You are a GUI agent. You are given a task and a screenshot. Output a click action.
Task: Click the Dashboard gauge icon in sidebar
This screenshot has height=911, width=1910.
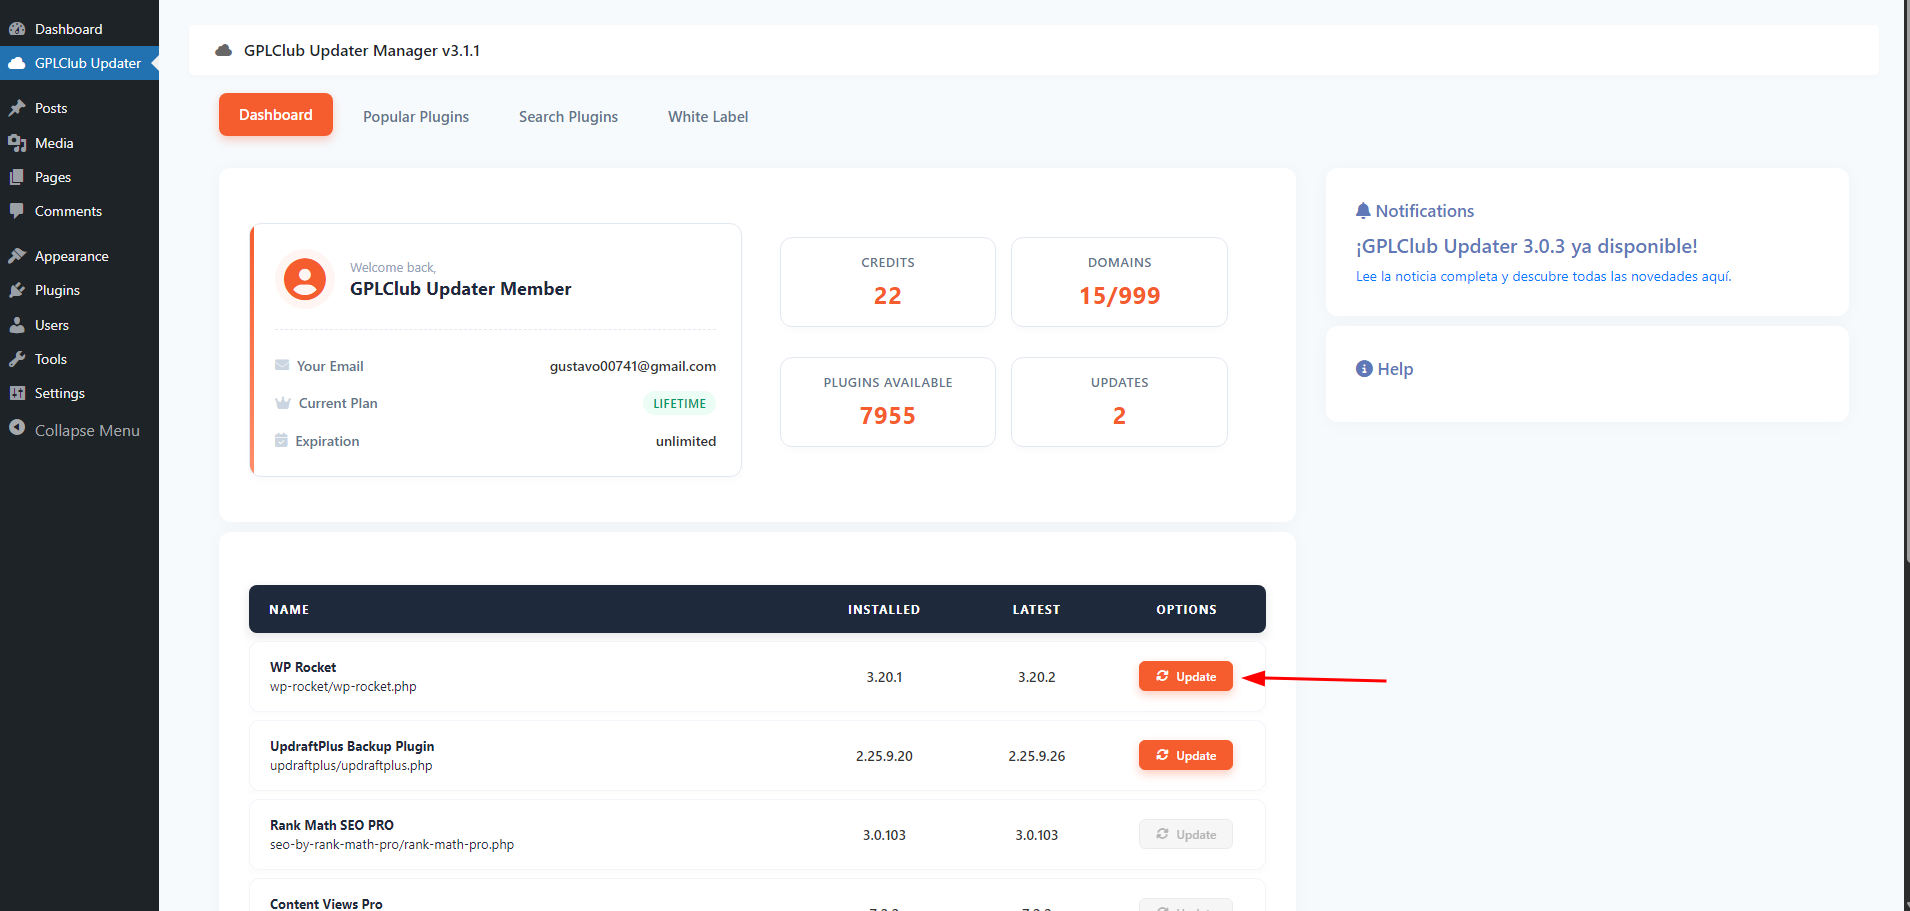tap(17, 29)
